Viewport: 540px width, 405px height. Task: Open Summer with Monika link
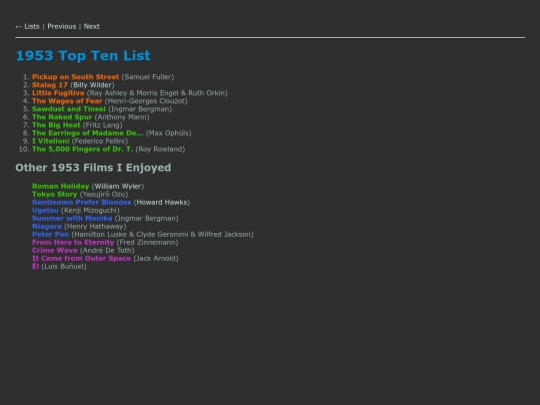click(x=72, y=218)
